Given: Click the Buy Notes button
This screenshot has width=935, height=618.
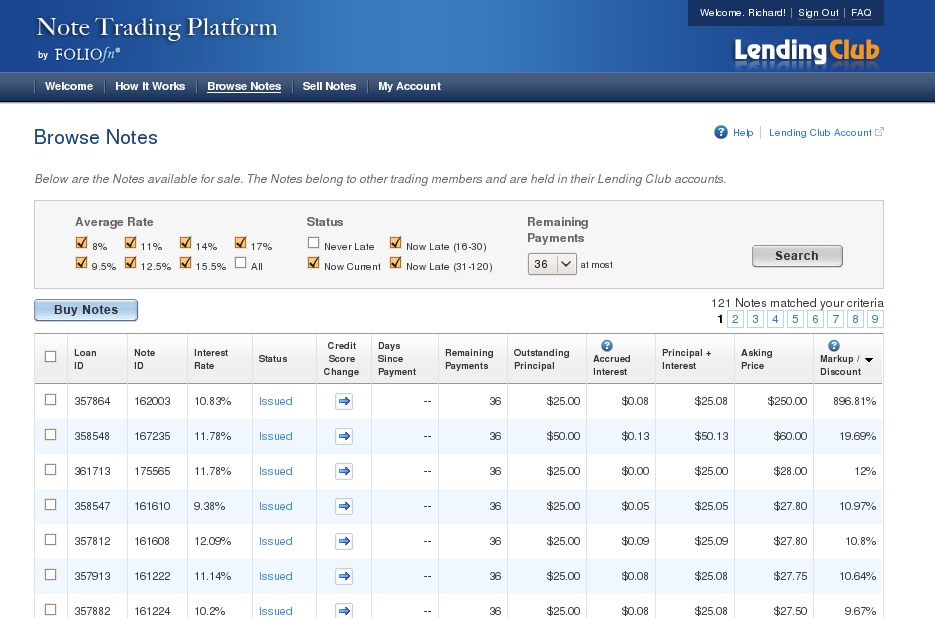Looking at the screenshot, I should coord(86,310).
